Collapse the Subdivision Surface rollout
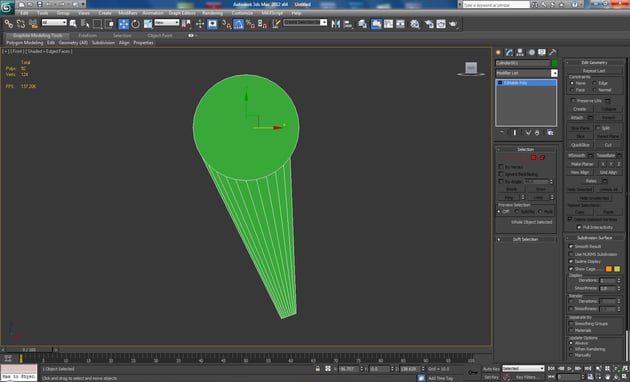 point(594,238)
